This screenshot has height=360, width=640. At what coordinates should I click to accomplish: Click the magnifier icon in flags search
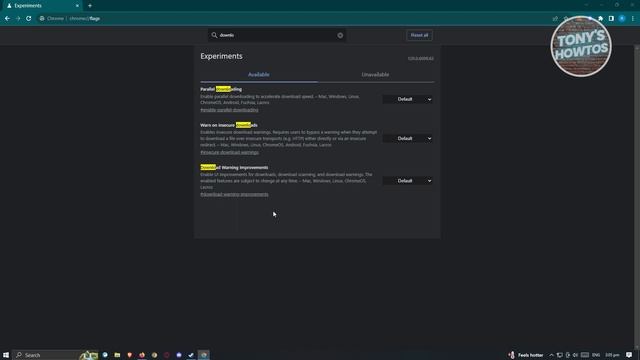click(214, 35)
